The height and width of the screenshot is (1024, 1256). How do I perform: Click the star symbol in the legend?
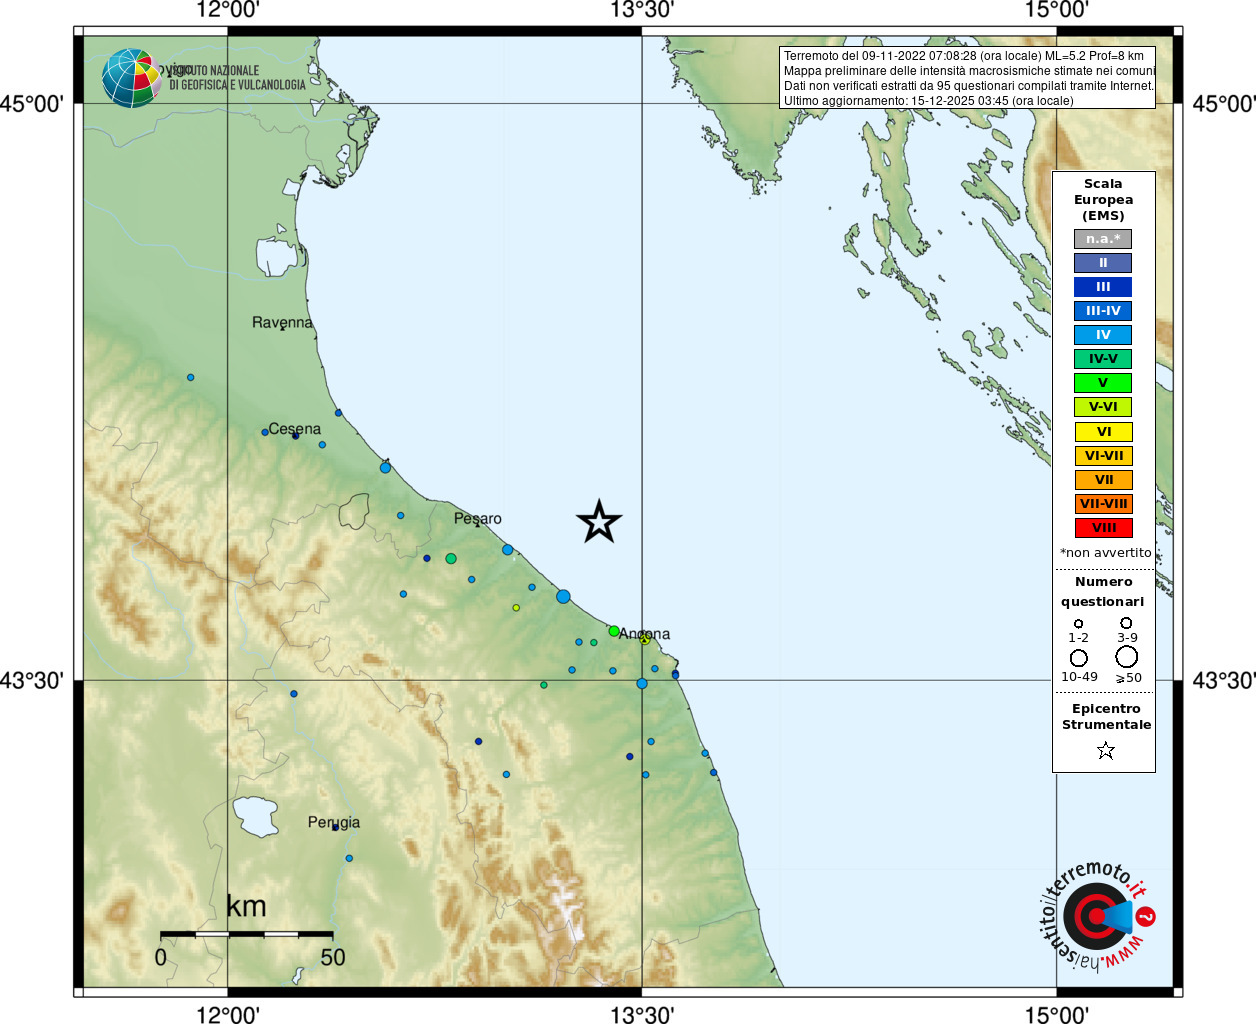1105,750
